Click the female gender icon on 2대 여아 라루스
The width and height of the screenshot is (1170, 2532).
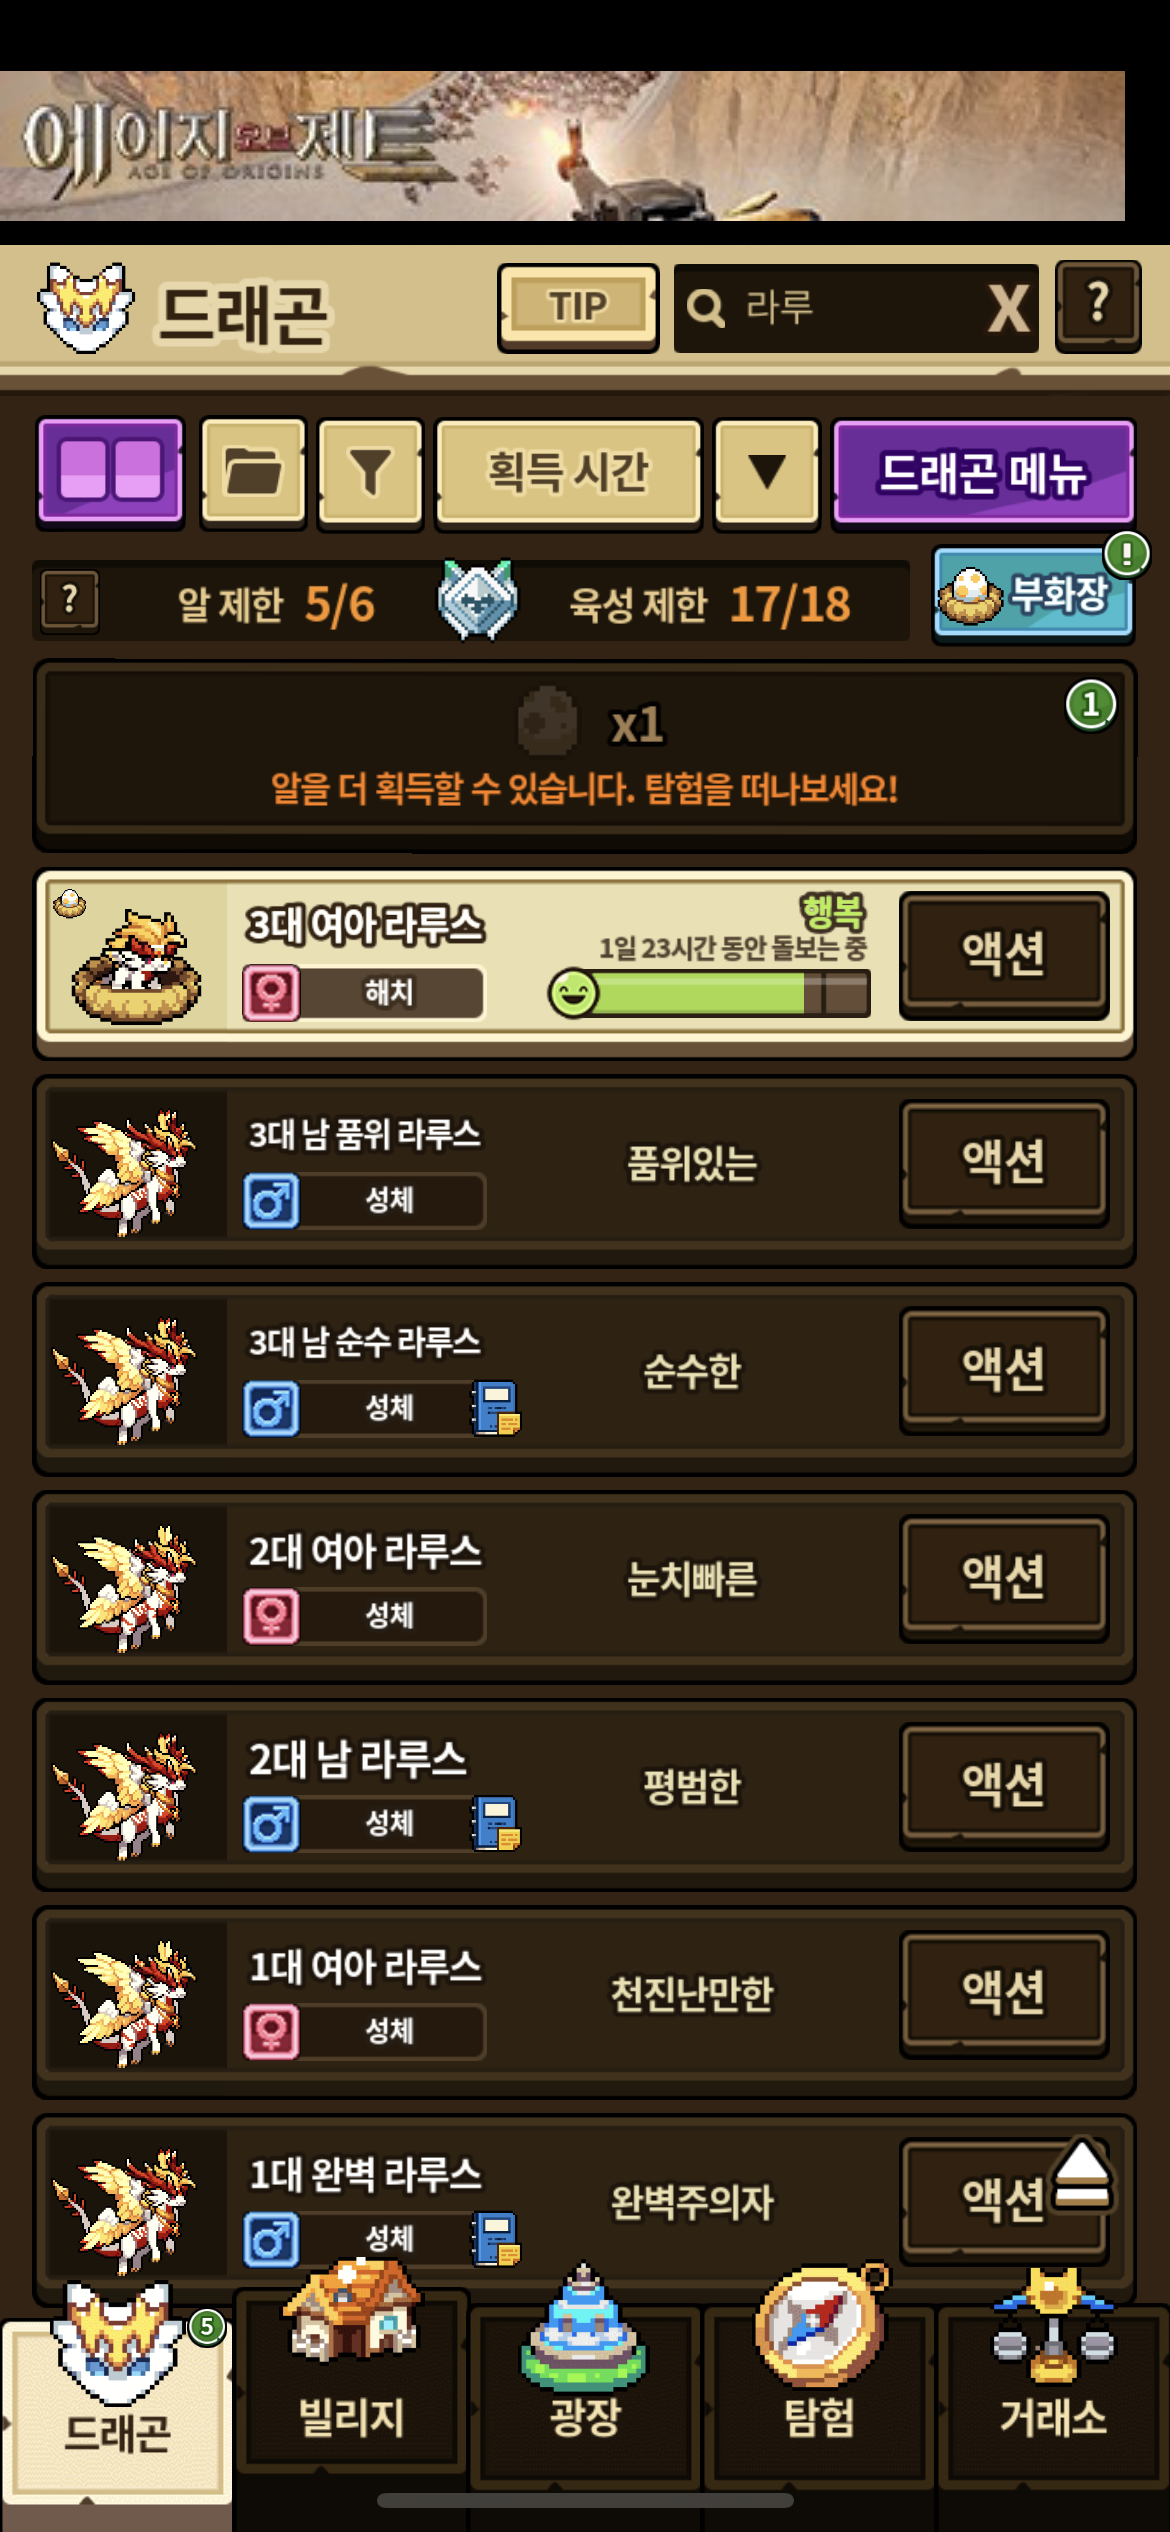271,1616
